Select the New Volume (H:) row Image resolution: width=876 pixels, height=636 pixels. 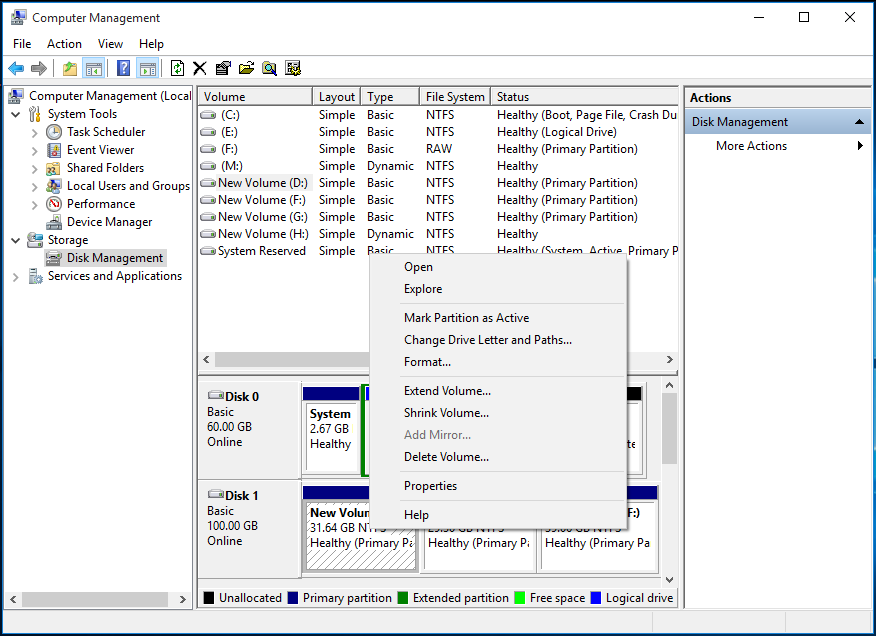[x=439, y=234]
